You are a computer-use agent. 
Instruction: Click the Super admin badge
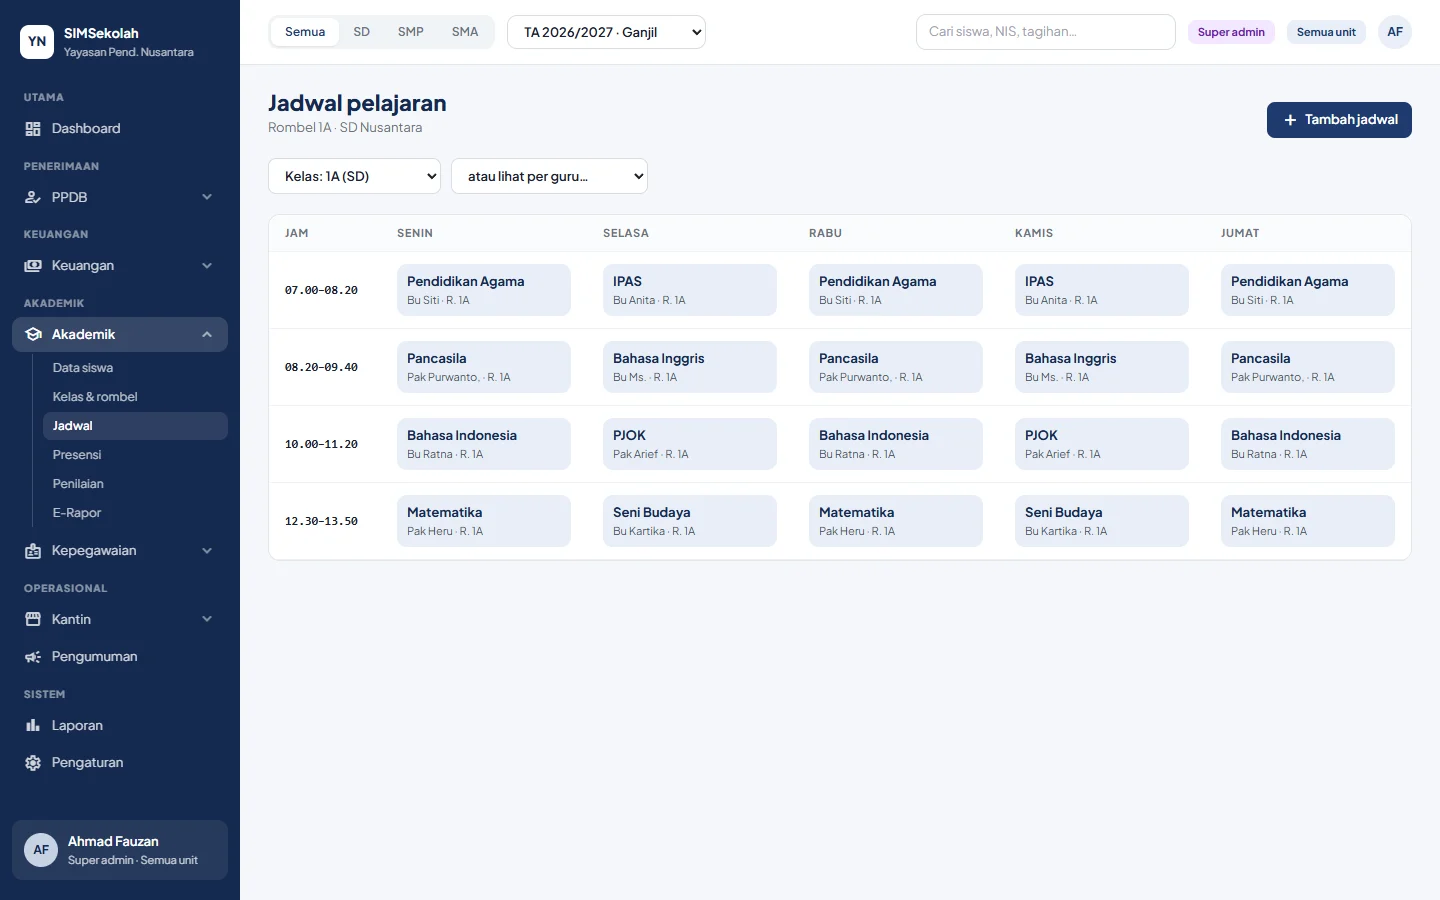tap(1231, 32)
